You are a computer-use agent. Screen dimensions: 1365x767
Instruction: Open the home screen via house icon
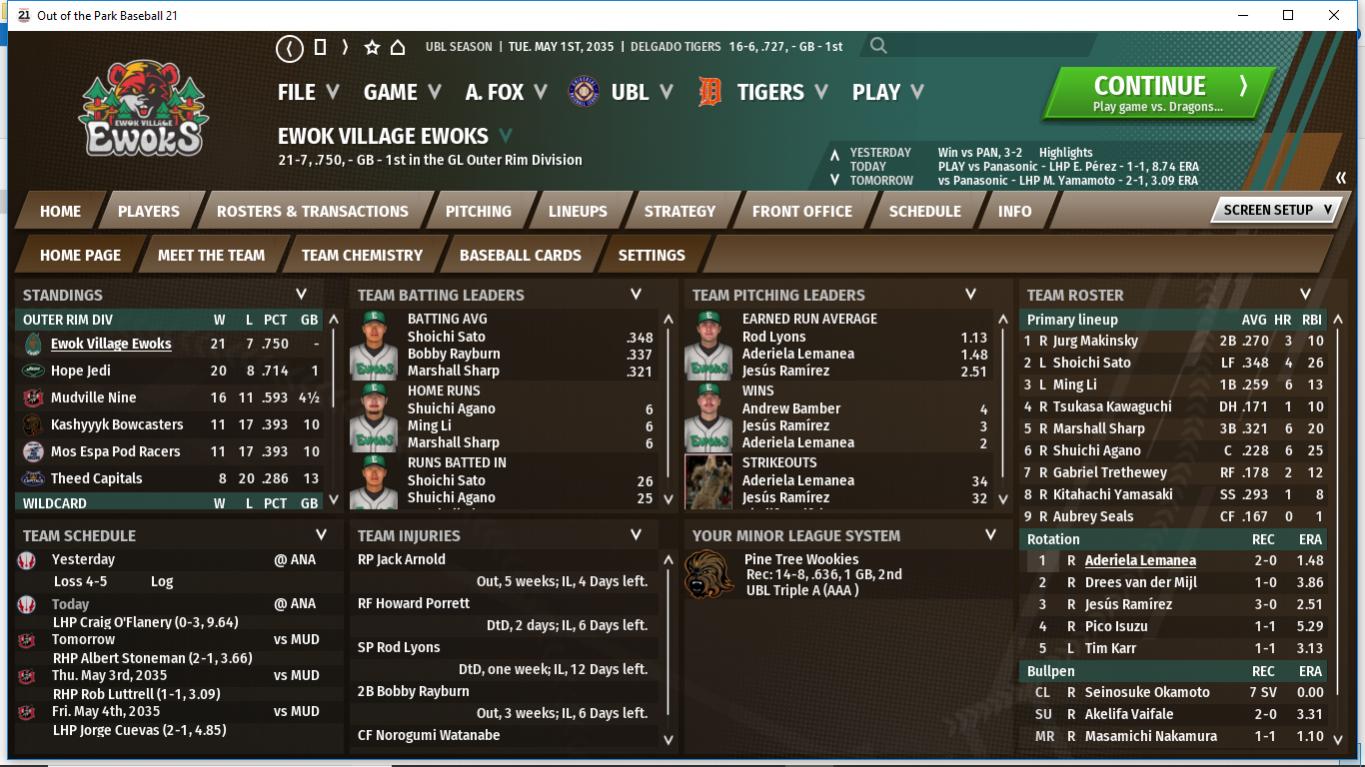tap(397, 47)
